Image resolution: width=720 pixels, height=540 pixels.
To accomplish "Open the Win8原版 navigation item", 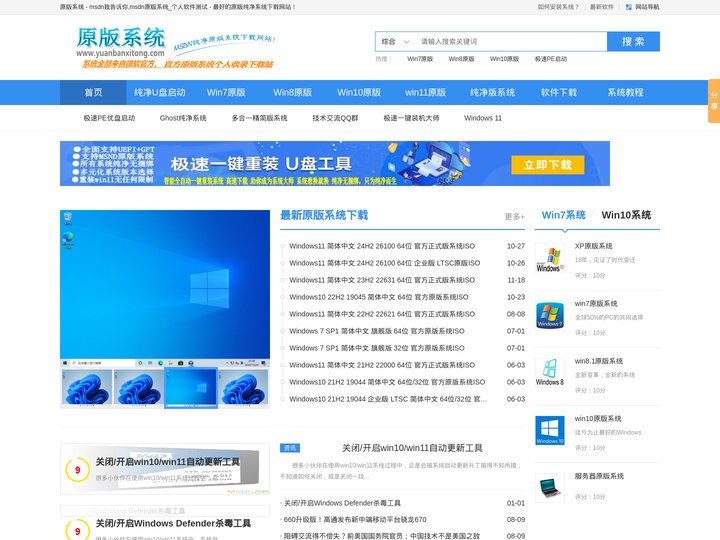I will pyautogui.click(x=292, y=92).
